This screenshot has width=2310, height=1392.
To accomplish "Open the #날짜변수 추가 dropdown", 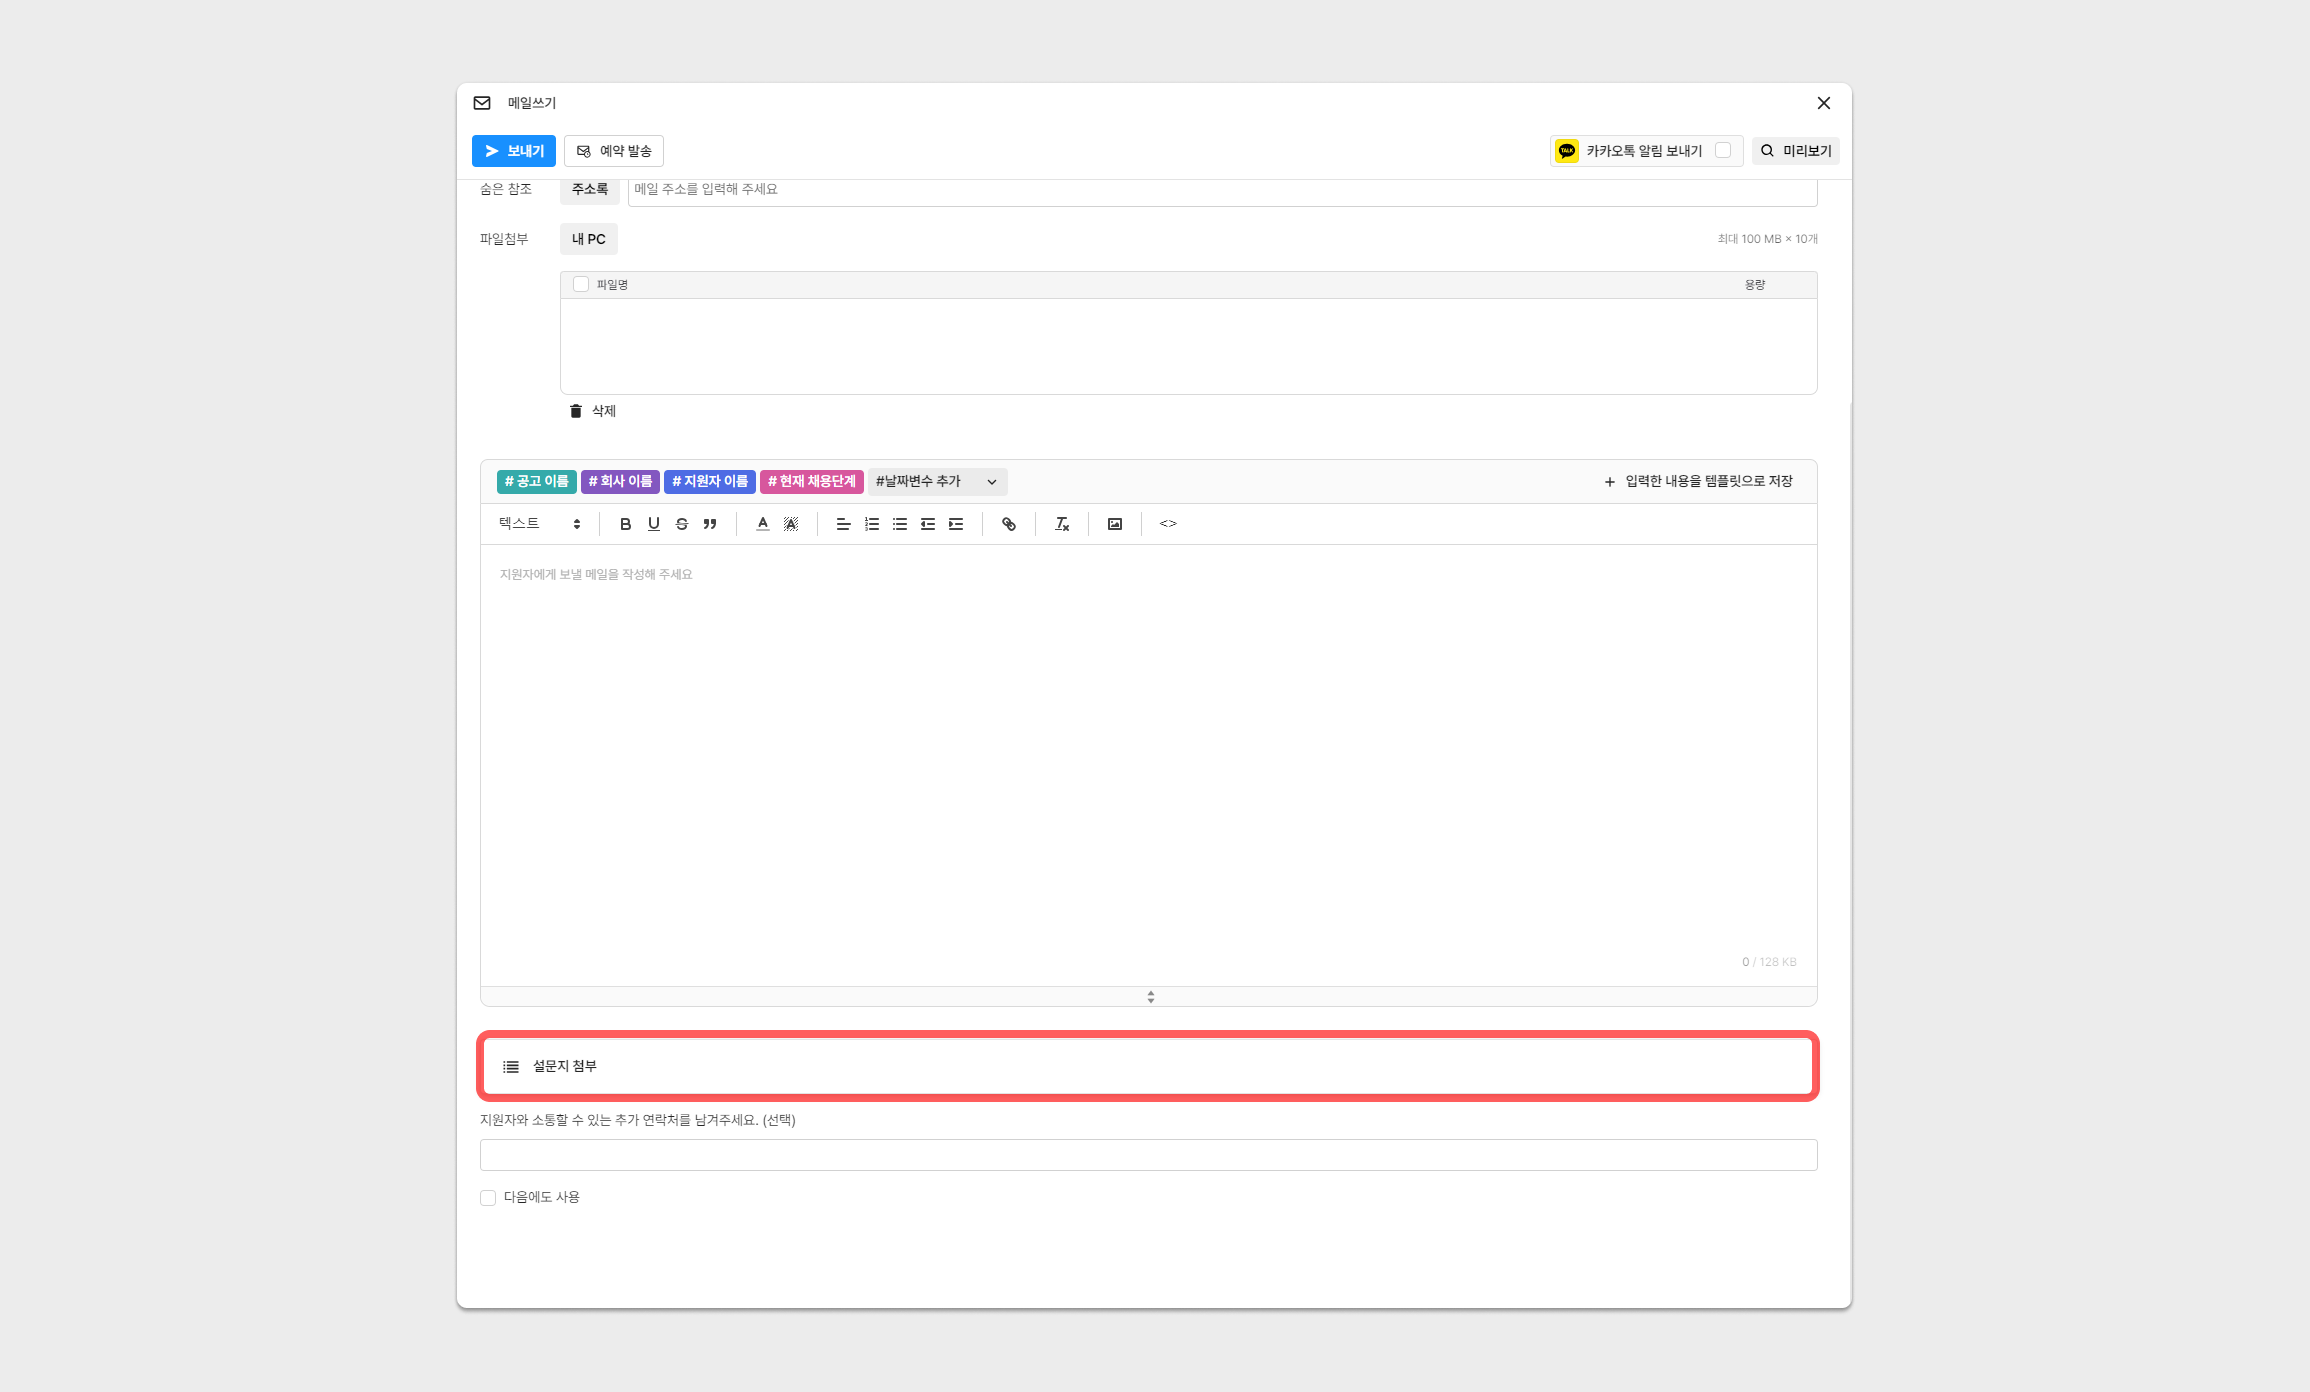I will click(937, 482).
